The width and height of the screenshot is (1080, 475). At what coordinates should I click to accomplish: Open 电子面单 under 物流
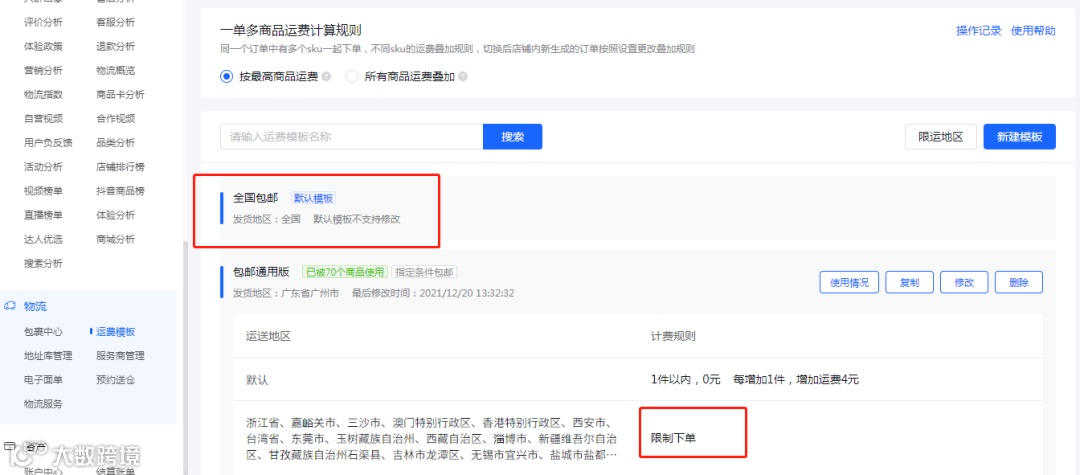(43, 380)
